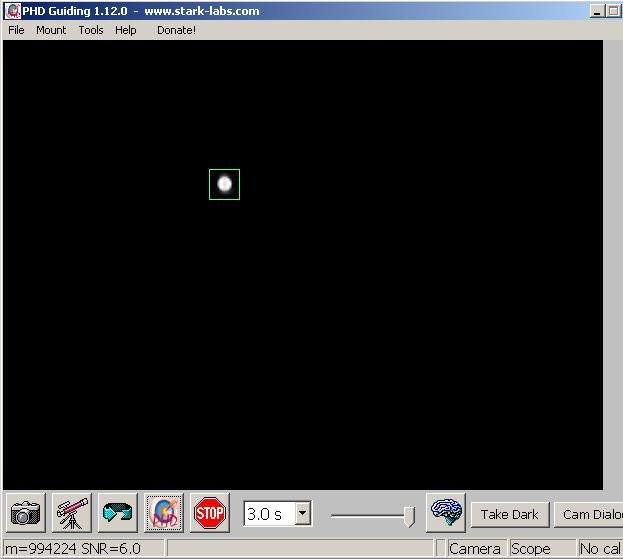Screen dimensions: 623x559
Task: Start guiding with the PHD target icon
Action: click(x=164, y=513)
